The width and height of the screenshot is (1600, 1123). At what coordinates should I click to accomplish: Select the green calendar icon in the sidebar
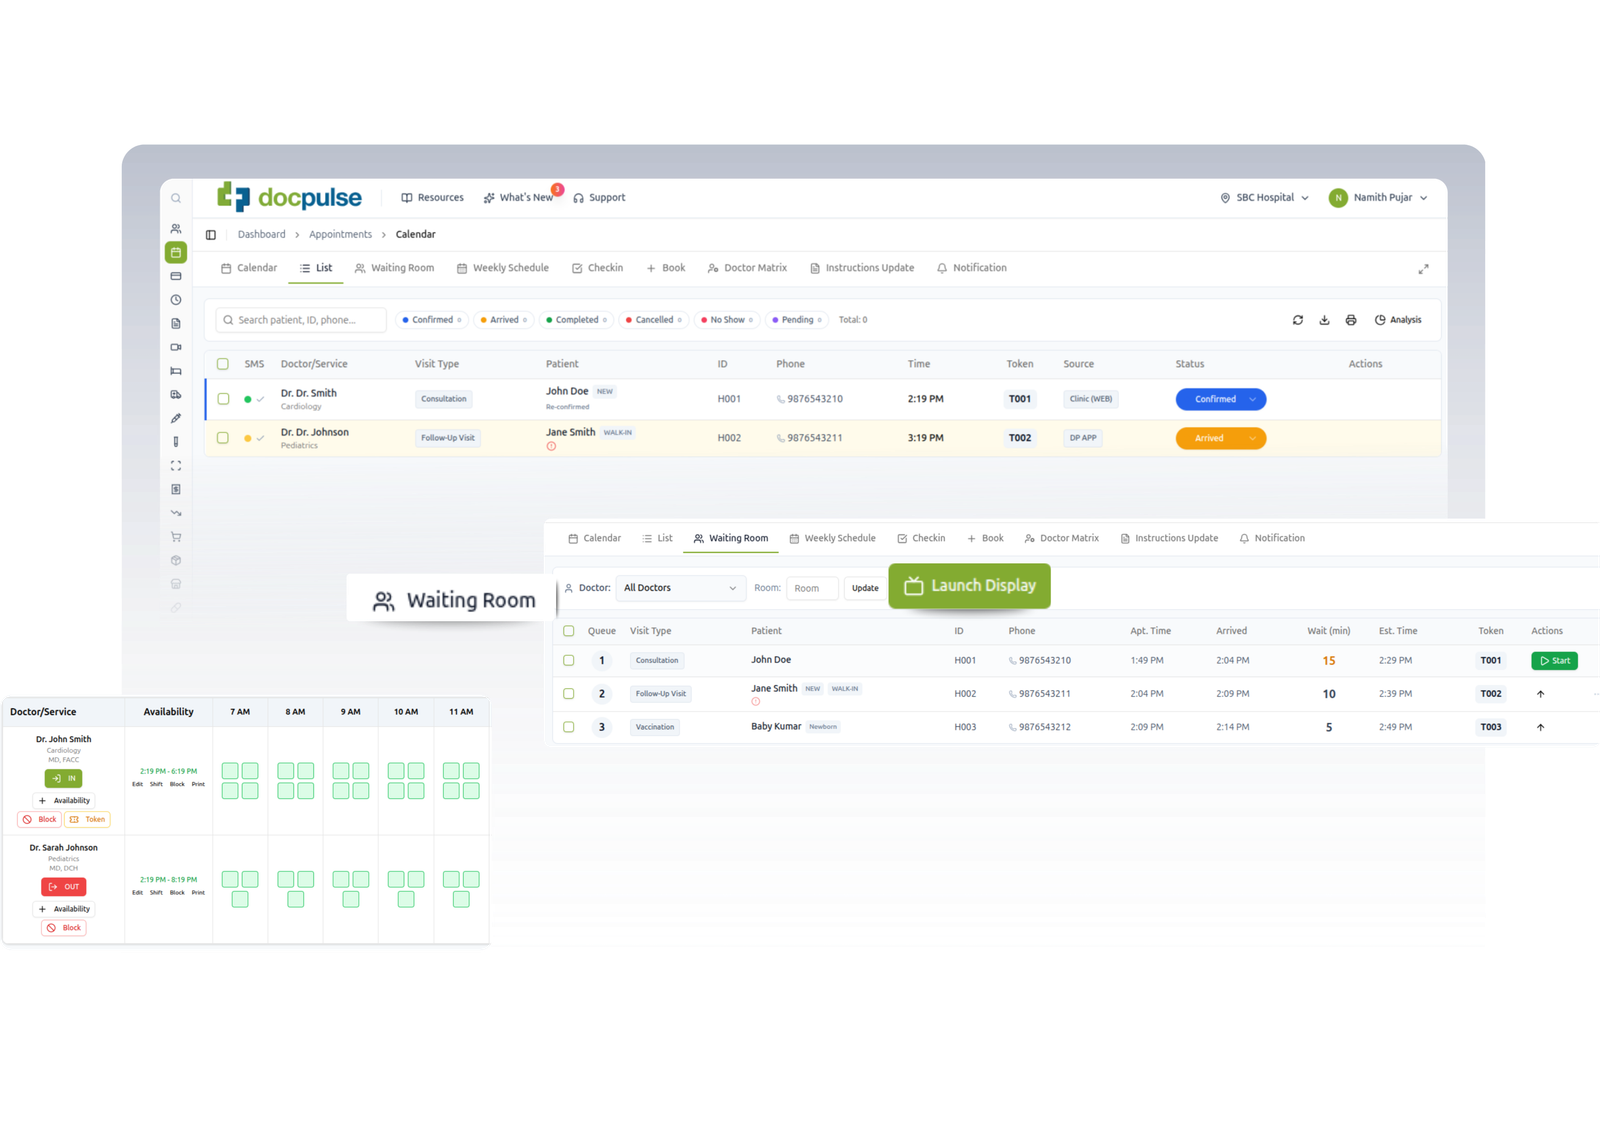(176, 252)
